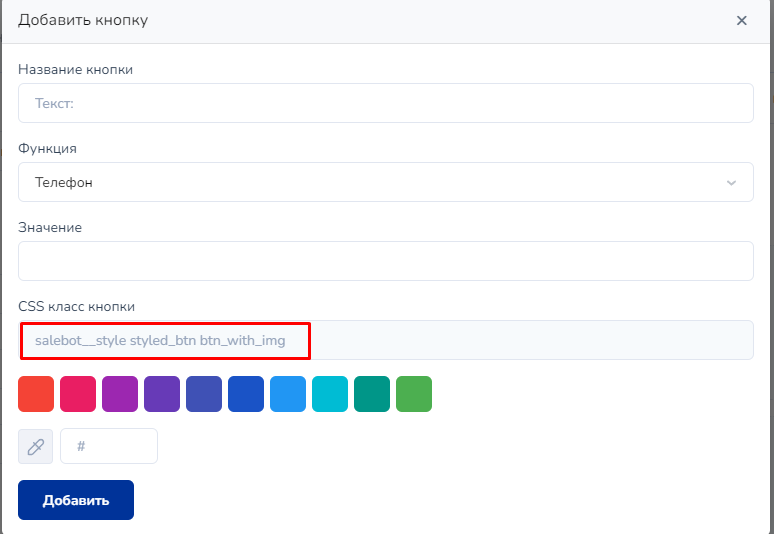Click the hex color '#' input box
This screenshot has height=534, width=774.
click(x=109, y=446)
